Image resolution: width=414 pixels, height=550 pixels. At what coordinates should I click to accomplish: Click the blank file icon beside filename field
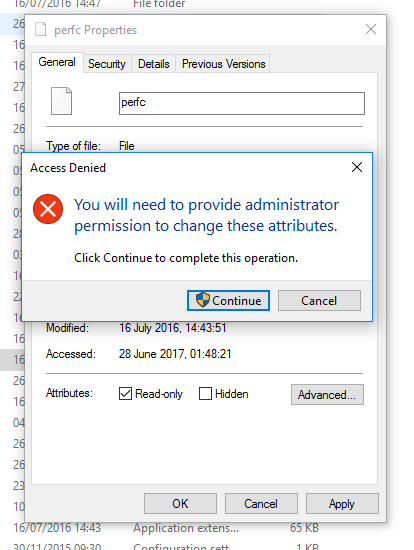[x=61, y=101]
